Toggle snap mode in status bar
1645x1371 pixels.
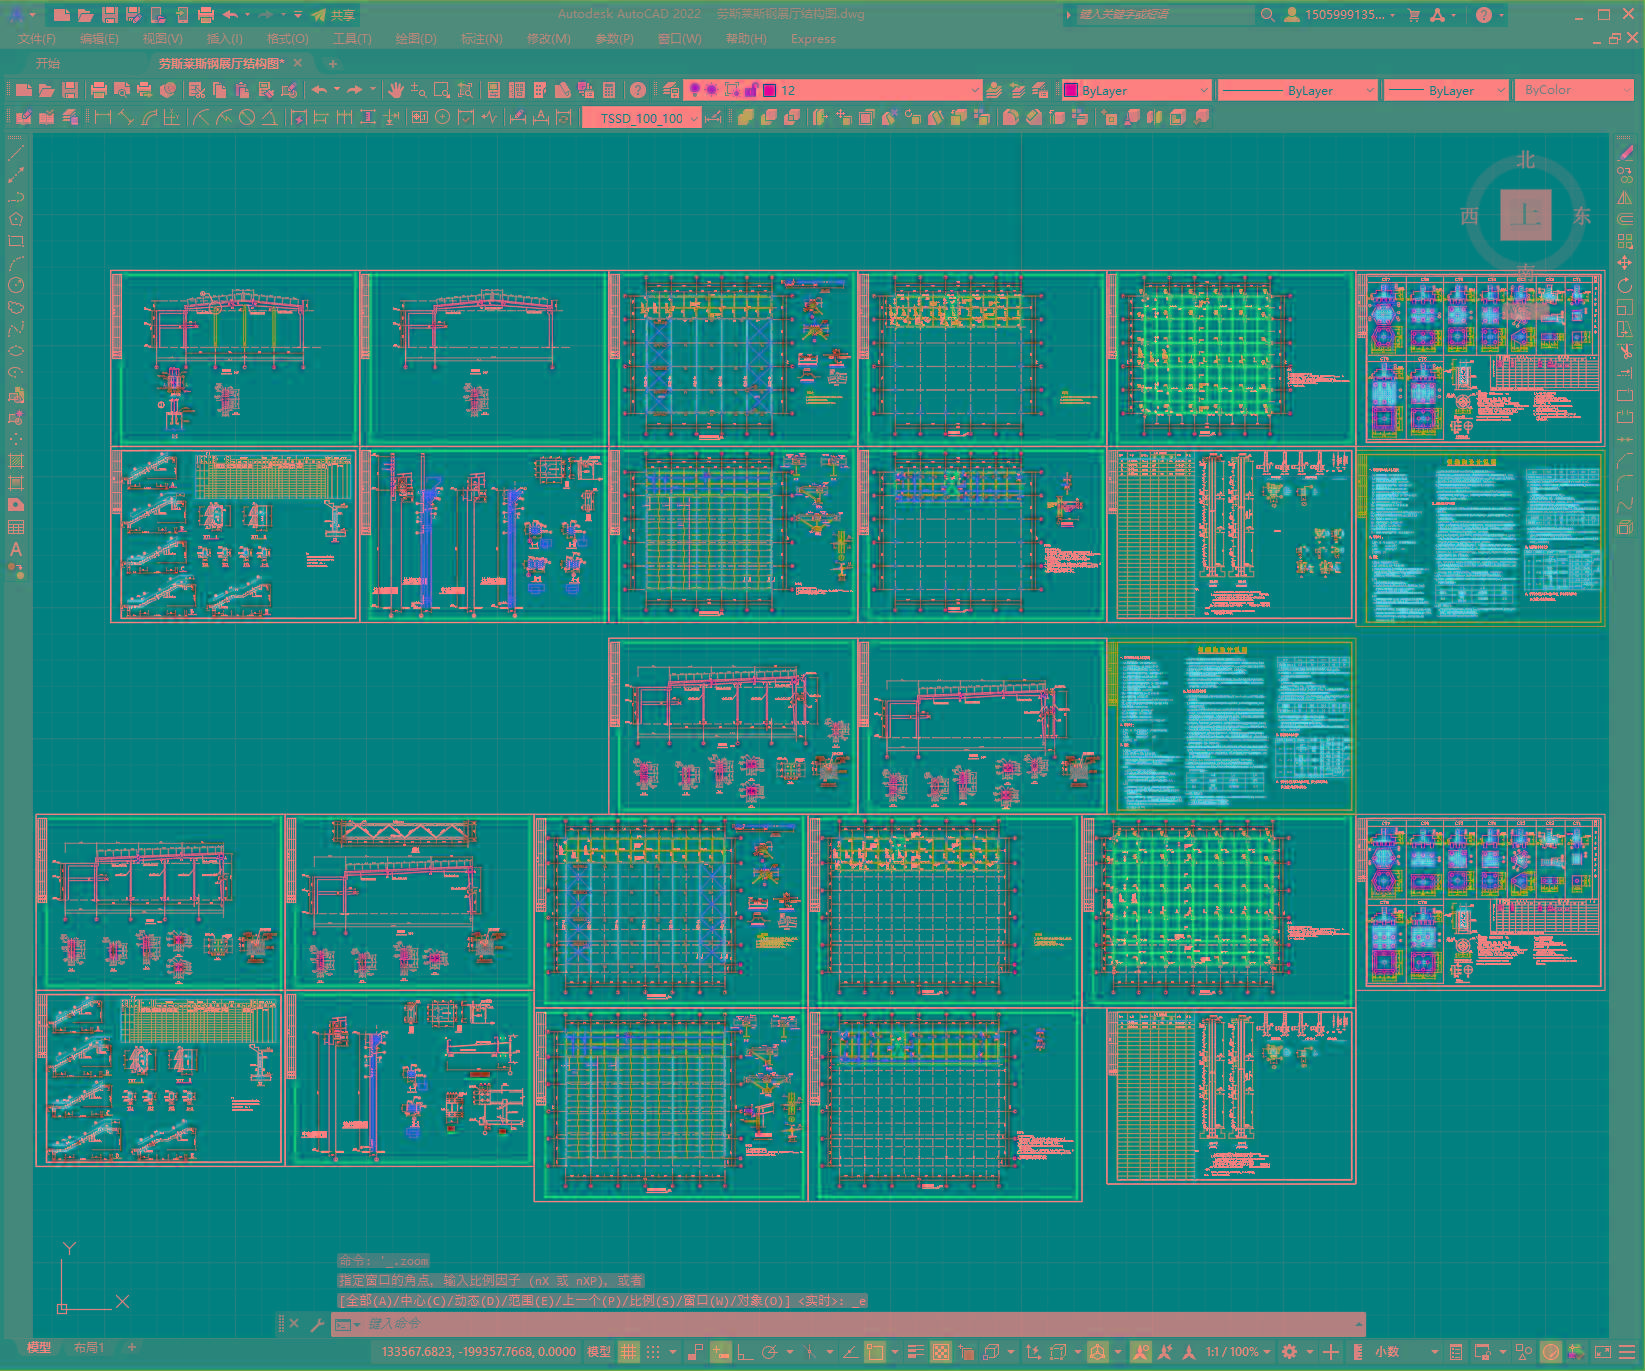tap(653, 1352)
